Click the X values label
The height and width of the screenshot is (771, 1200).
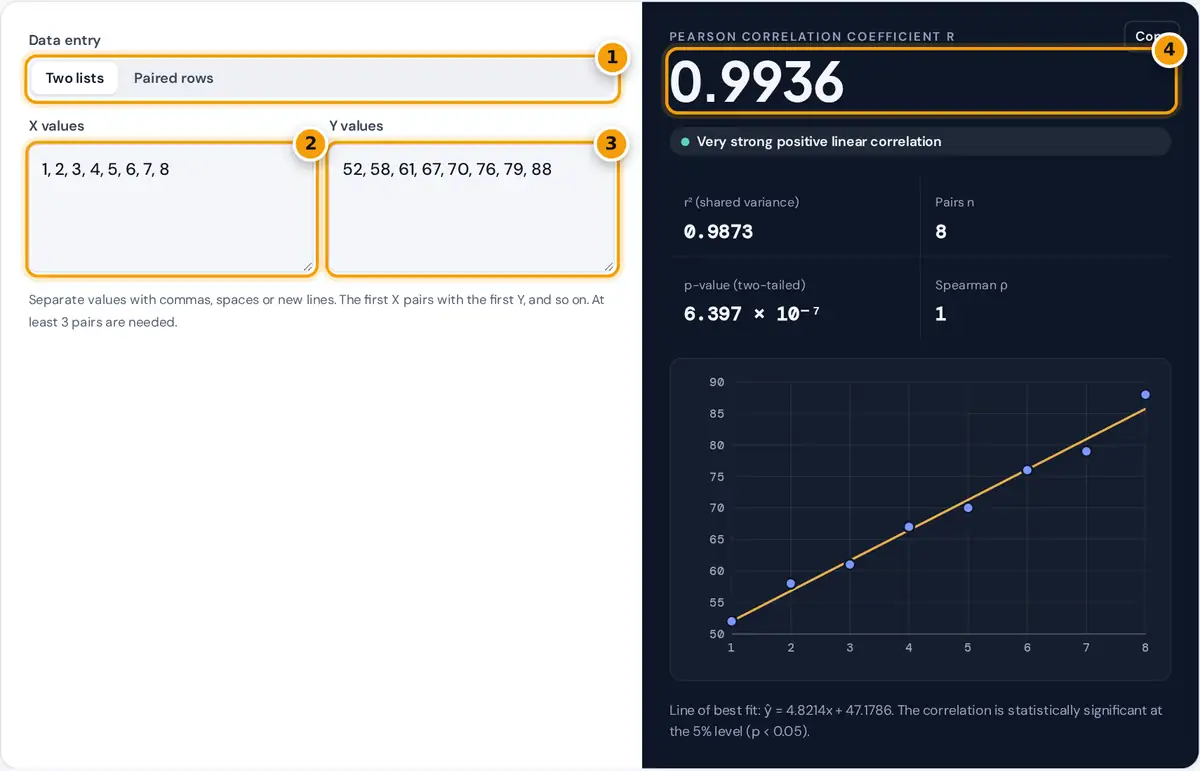pyautogui.click(x=57, y=126)
